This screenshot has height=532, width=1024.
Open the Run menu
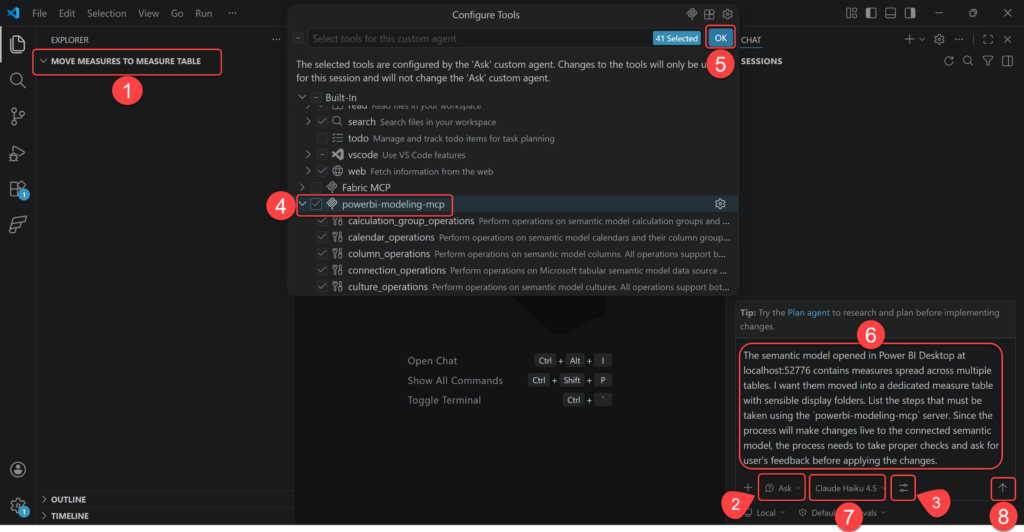pyautogui.click(x=204, y=13)
